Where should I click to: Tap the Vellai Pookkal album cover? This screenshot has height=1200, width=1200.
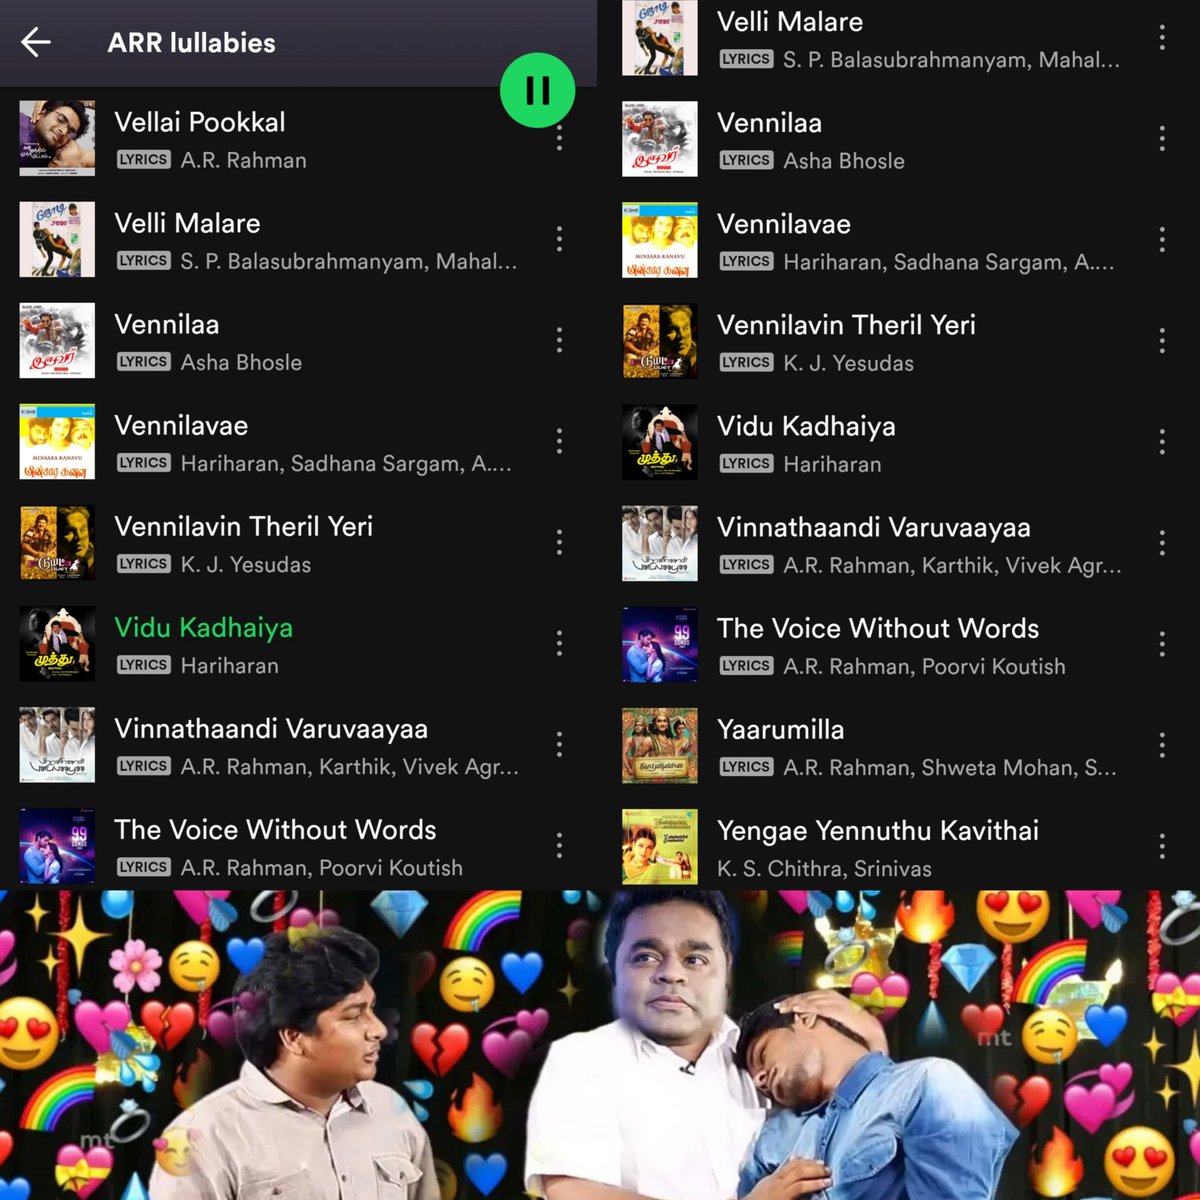tap(57, 138)
